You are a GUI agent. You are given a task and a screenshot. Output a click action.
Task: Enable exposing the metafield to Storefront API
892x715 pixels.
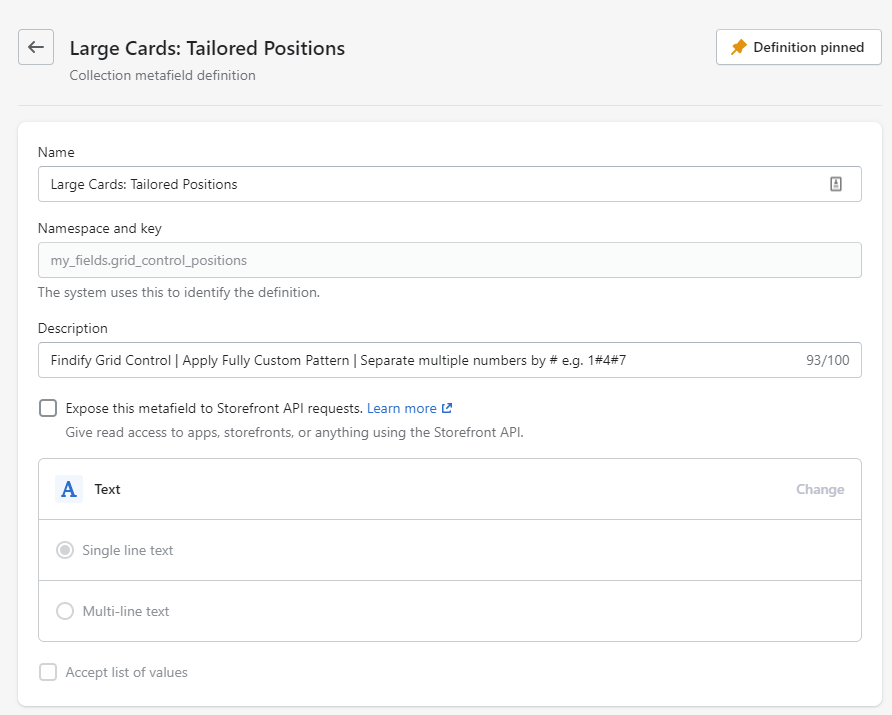pos(48,407)
